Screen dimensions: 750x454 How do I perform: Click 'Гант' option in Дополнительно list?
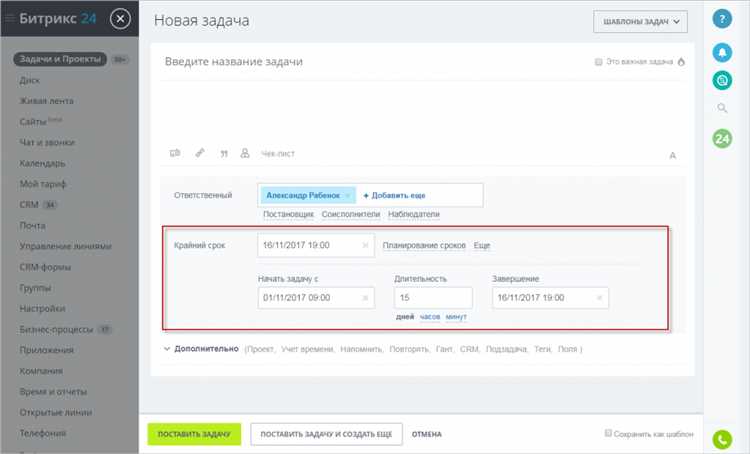(444, 349)
